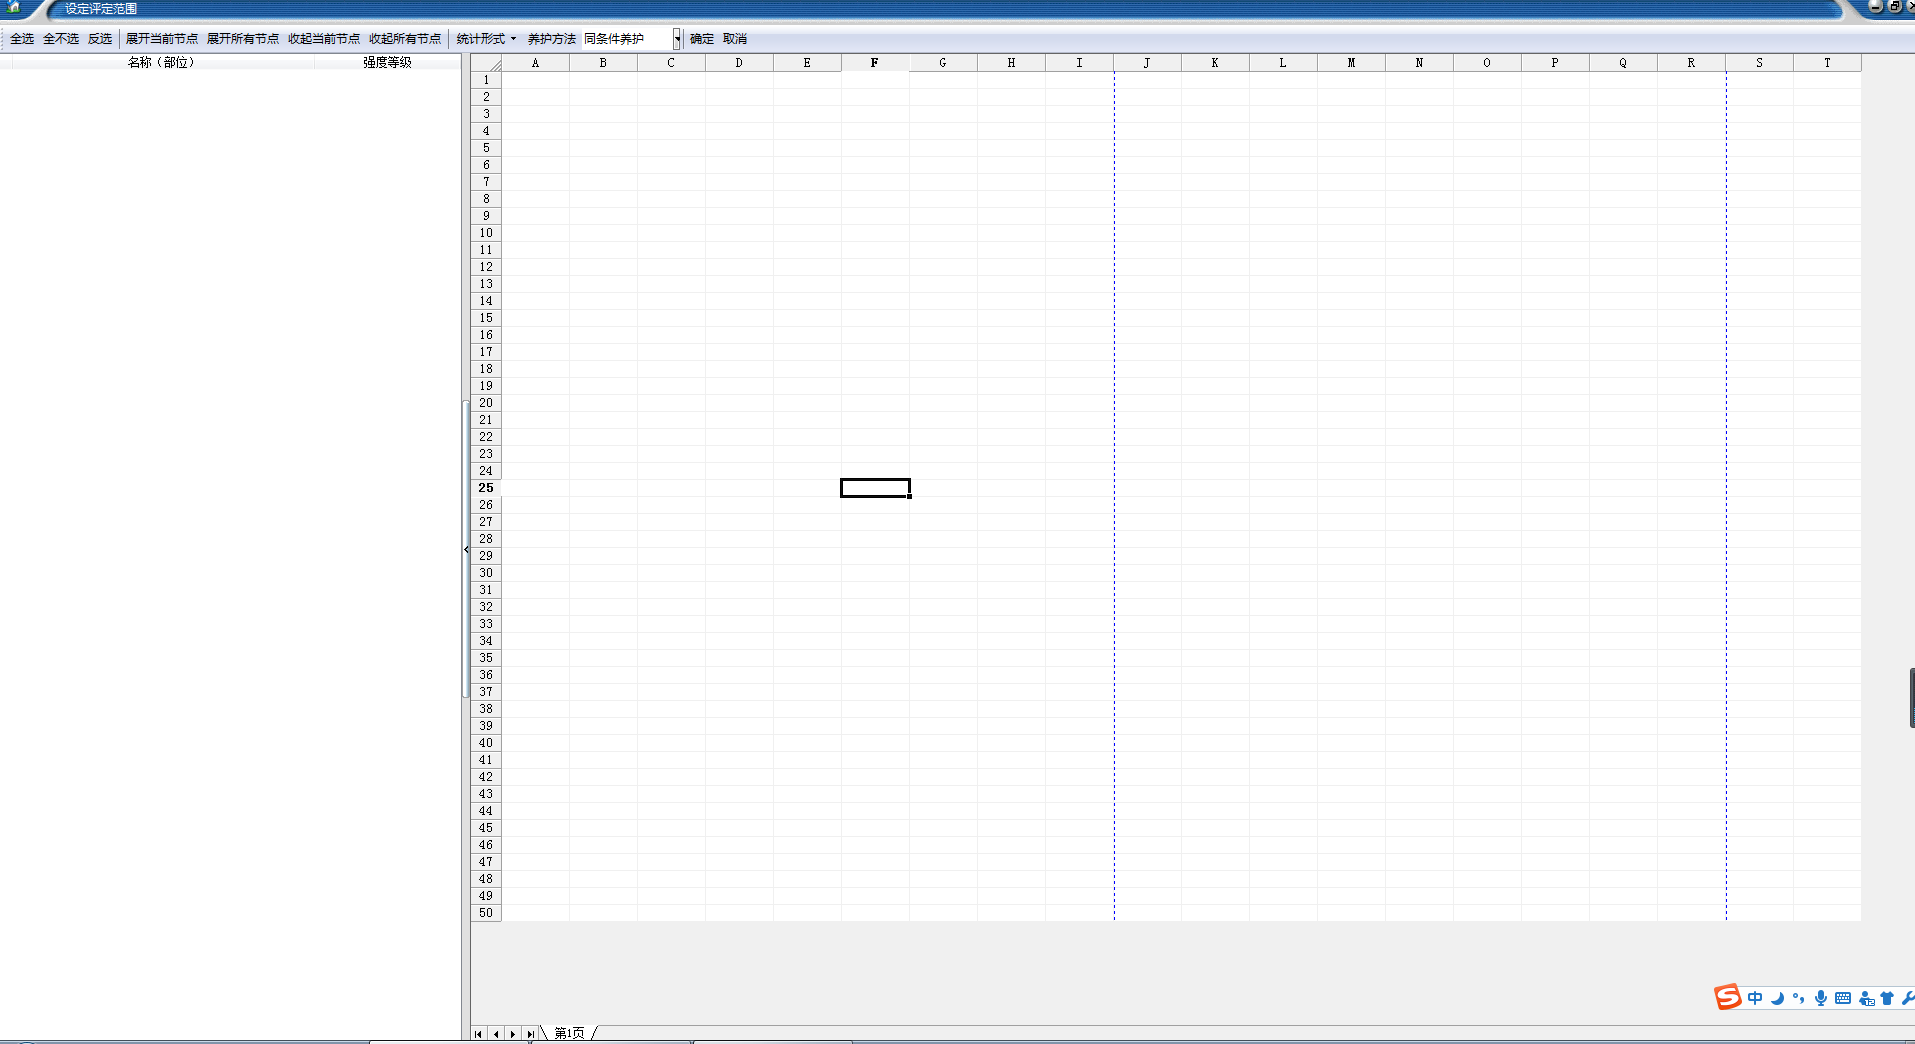Click the IME microphone voice input icon
Viewport: 1915px width, 1044px height.
click(1821, 998)
